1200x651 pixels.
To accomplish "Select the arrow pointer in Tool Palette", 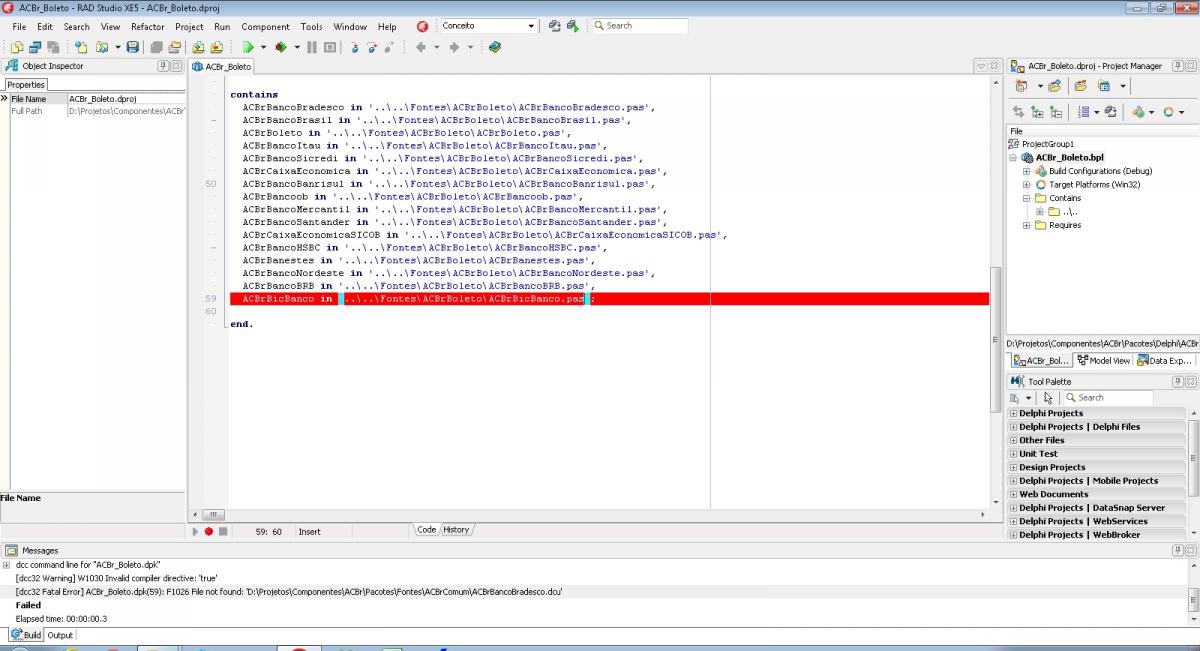I will (1048, 398).
